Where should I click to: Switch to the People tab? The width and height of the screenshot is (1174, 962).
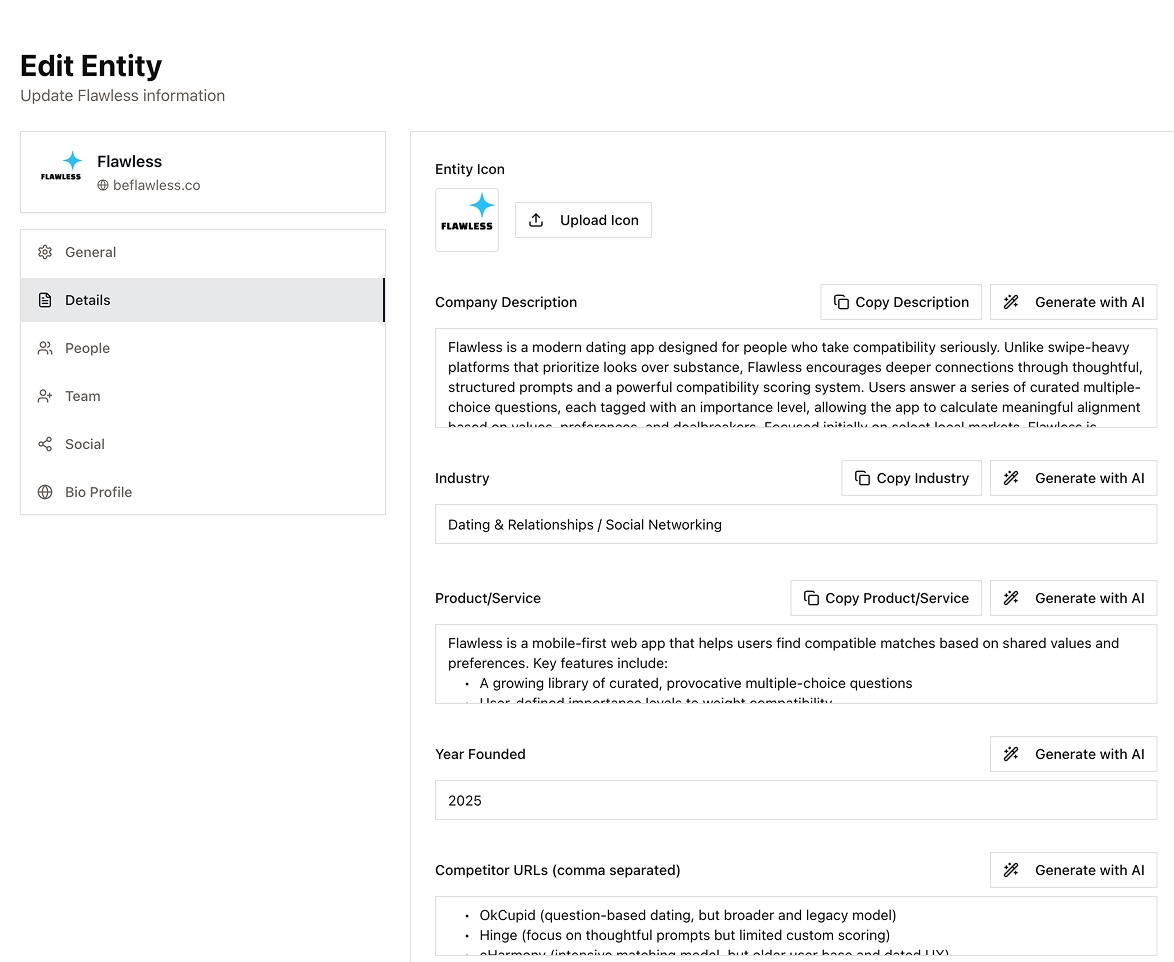tap(203, 348)
